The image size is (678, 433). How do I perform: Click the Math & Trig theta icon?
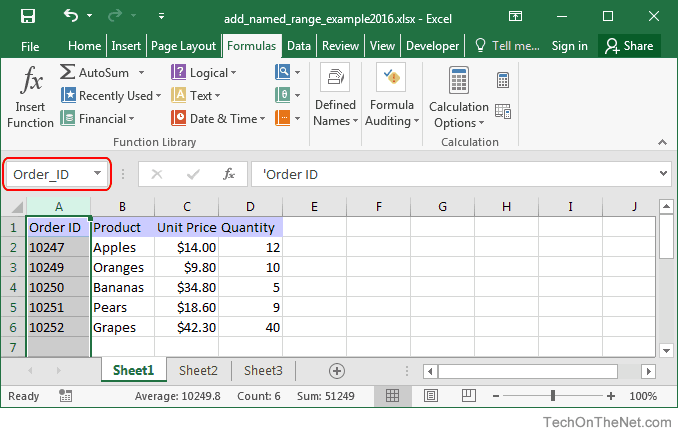(x=282, y=95)
